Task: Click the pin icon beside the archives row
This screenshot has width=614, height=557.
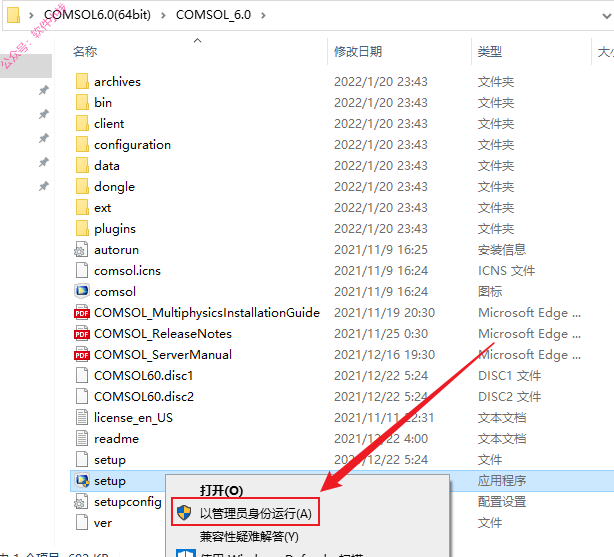Action: coord(43,90)
